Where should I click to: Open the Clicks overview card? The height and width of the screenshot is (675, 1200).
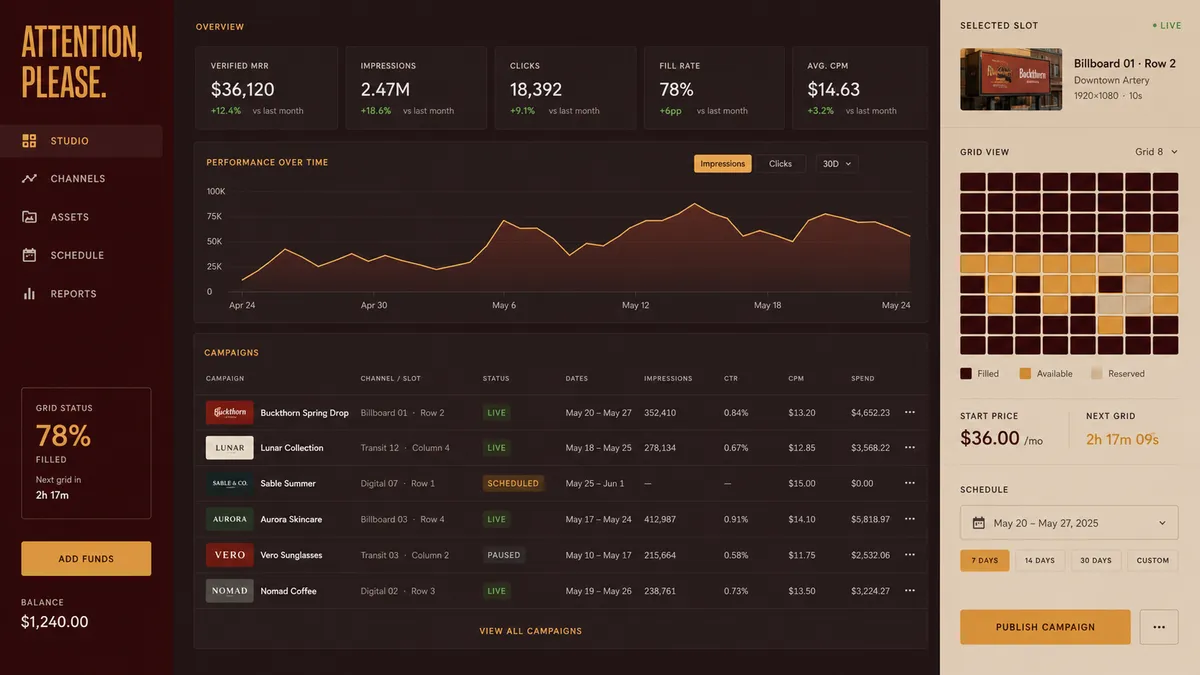[x=565, y=88]
